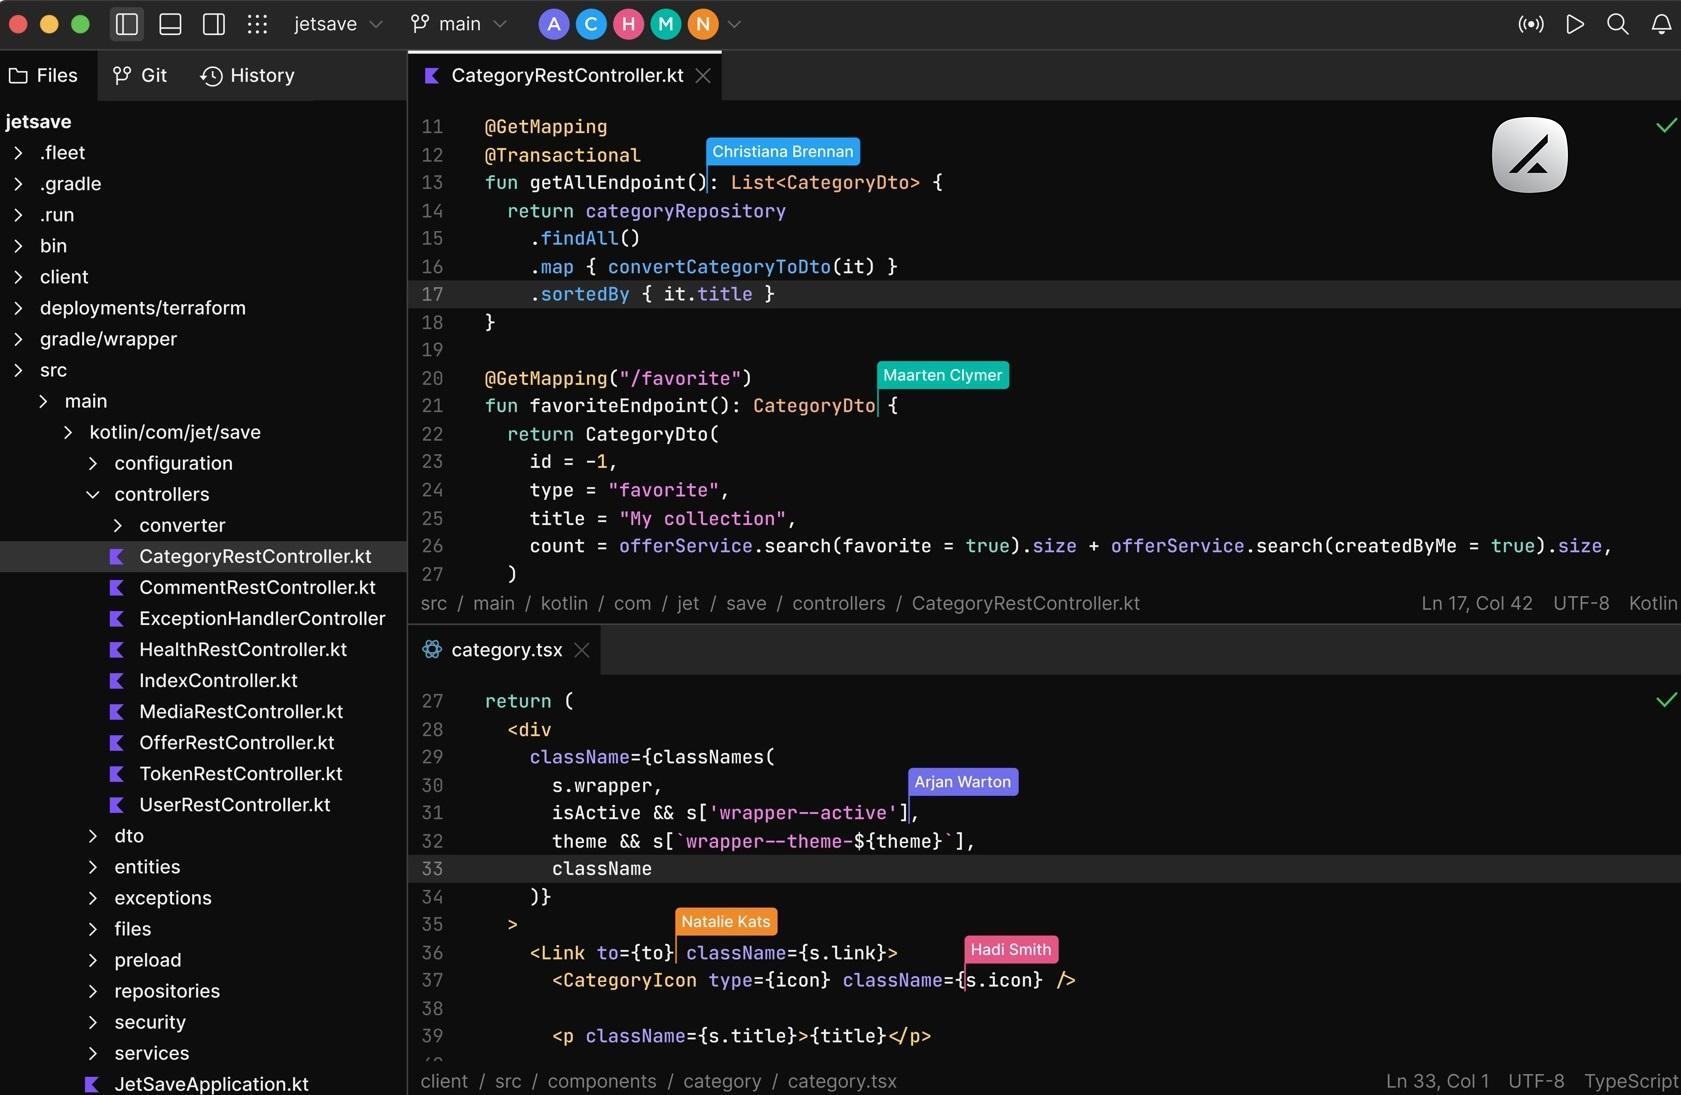This screenshot has height=1095, width=1681.
Task: Open notifications bell icon
Action: 1661,24
